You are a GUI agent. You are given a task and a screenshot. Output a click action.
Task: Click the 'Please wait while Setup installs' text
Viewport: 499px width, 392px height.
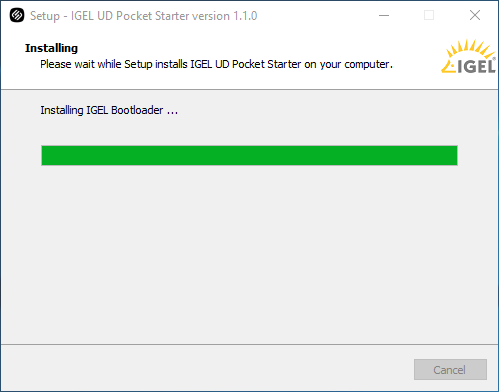click(114, 64)
